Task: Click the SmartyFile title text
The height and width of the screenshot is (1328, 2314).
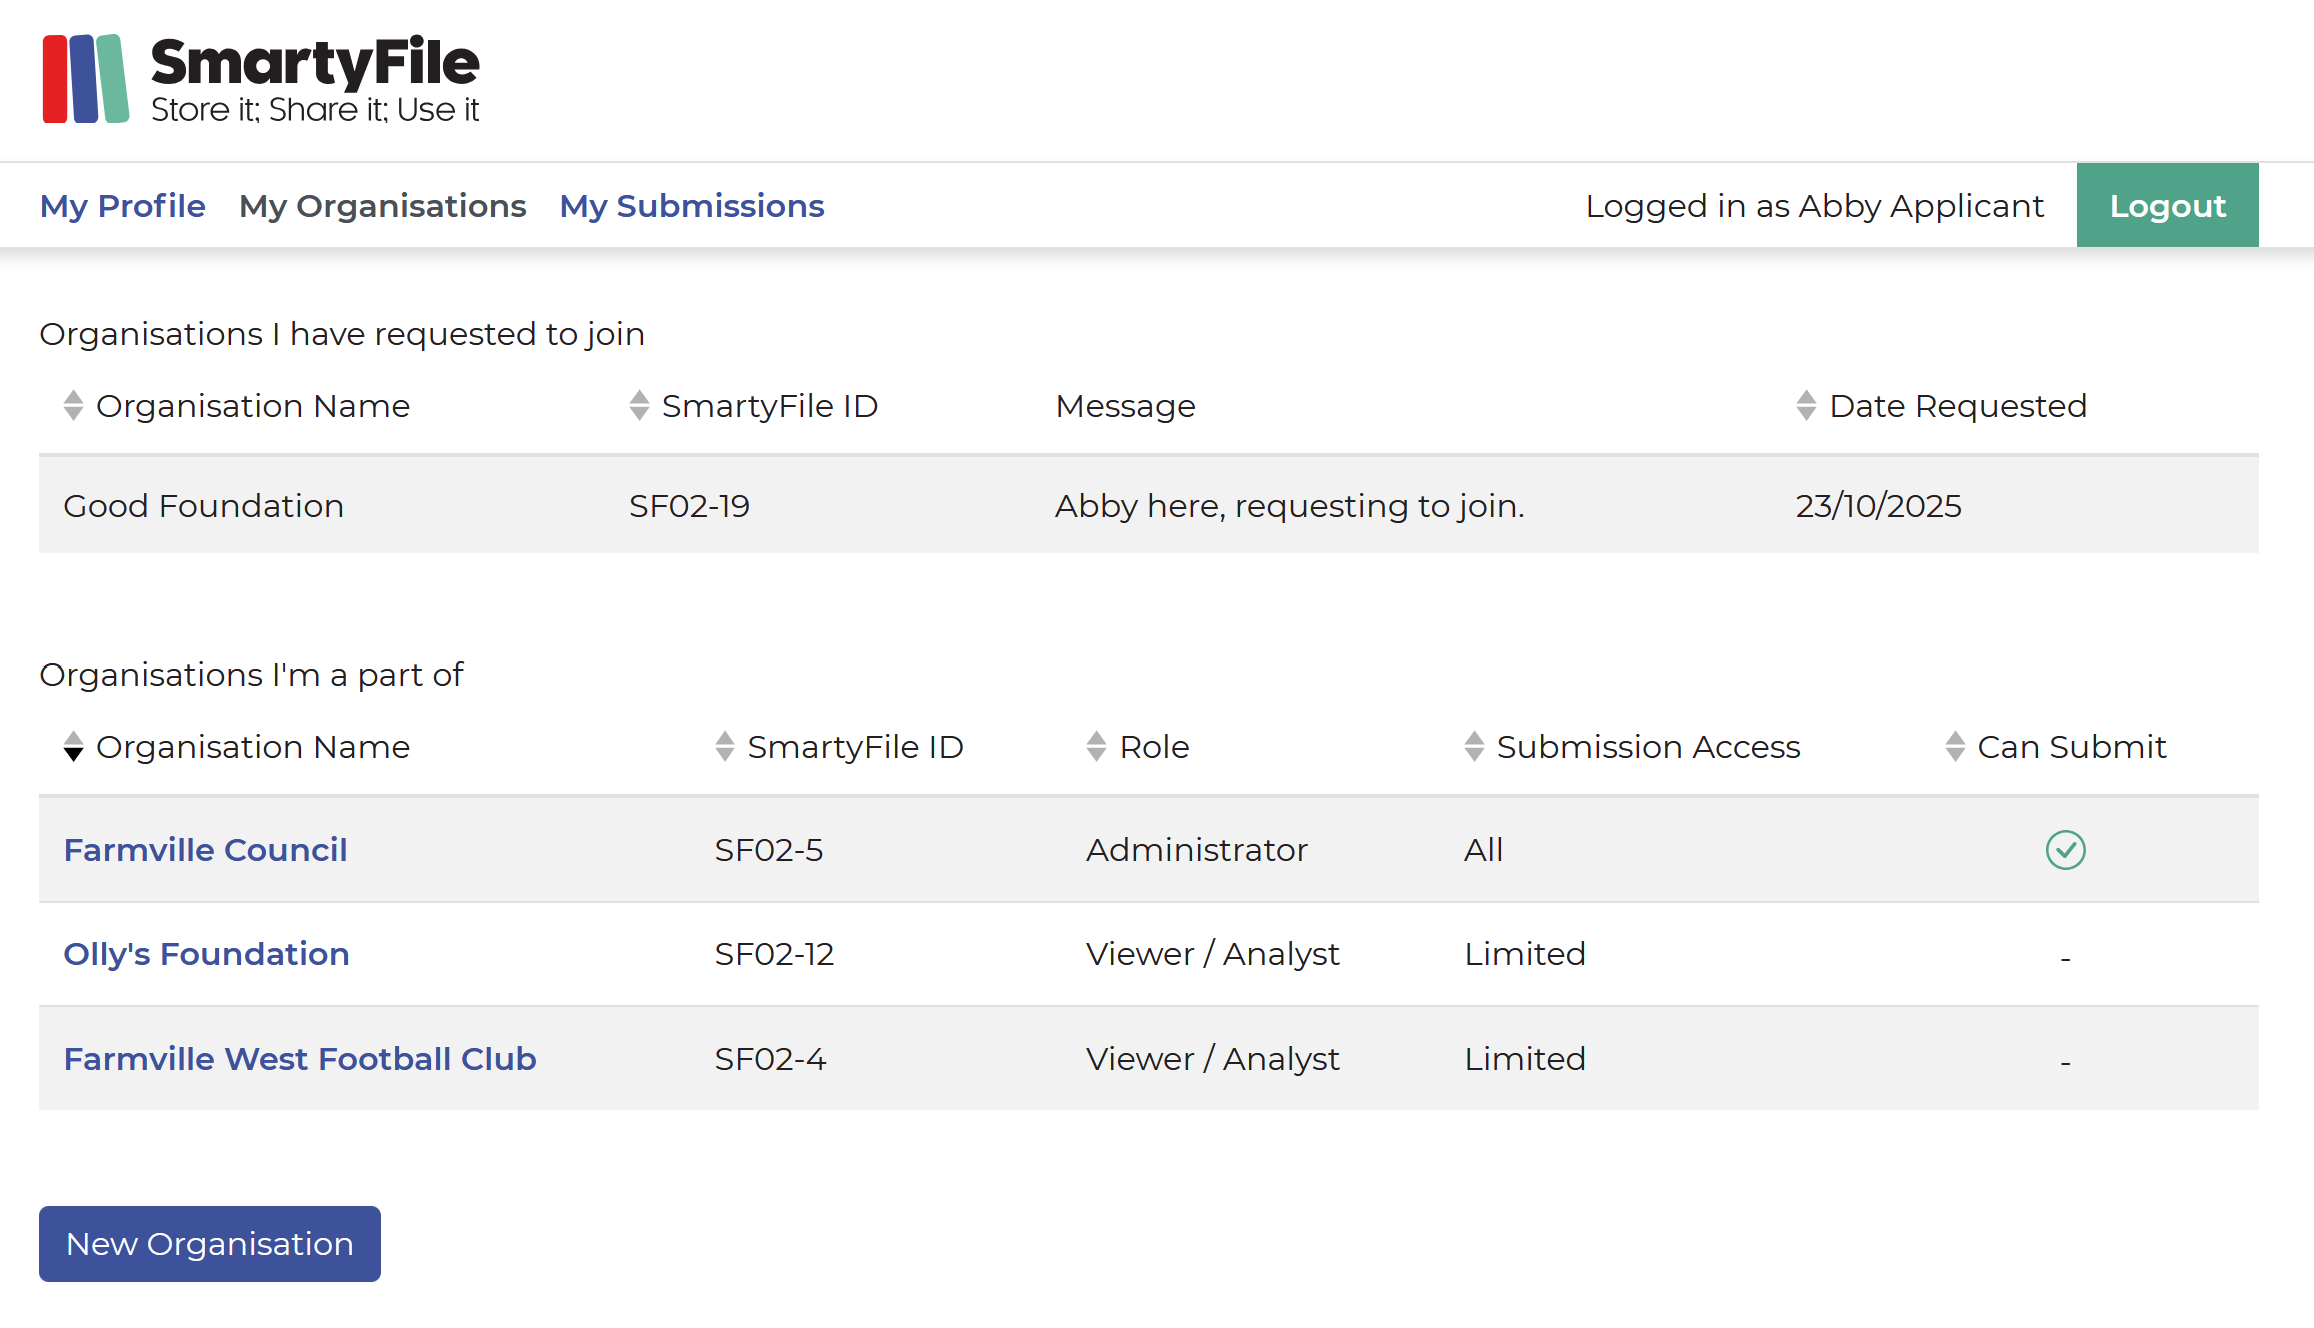Action: (x=315, y=62)
